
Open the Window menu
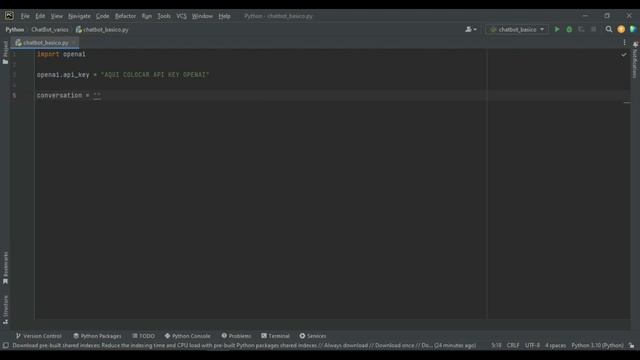click(202, 16)
